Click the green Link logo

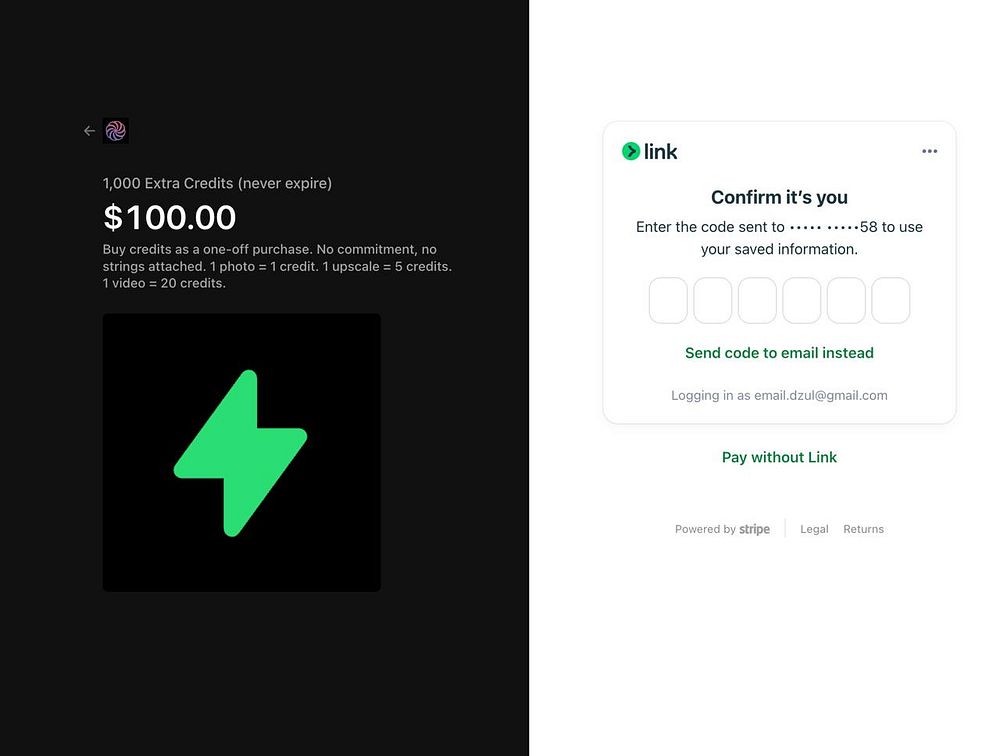click(650, 152)
